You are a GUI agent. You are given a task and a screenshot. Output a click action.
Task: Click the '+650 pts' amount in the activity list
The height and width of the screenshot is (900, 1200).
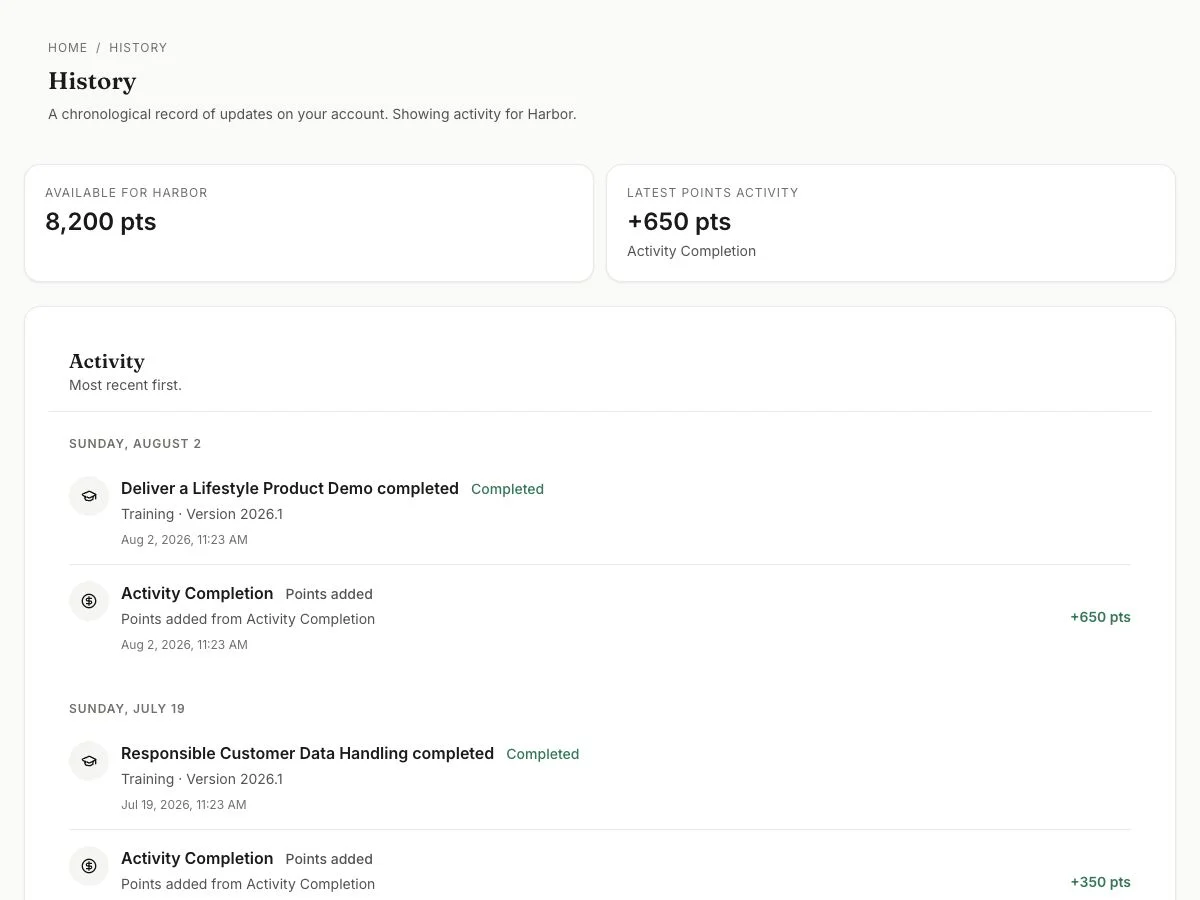point(1100,617)
